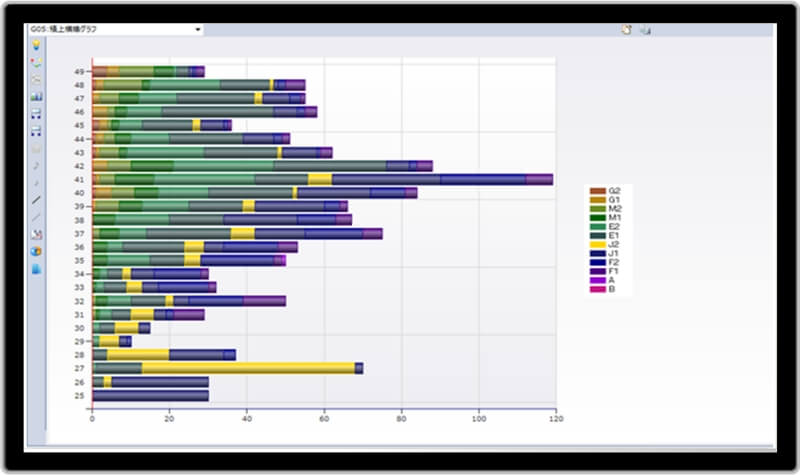Screen dimensions: 800x475
Task: Click the second icon at top-right toolbar
Action: click(x=645, y=30)
